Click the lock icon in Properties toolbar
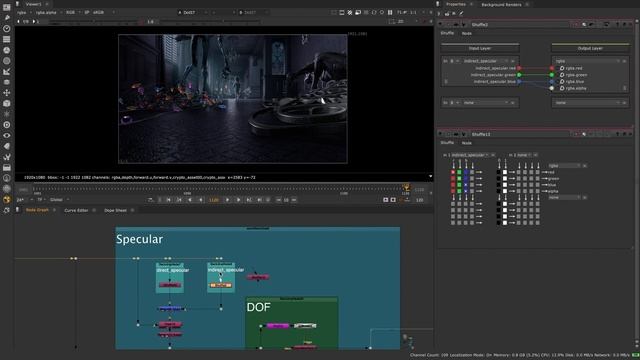This screenshot has width=640, height=360. (x=447, y=13)
